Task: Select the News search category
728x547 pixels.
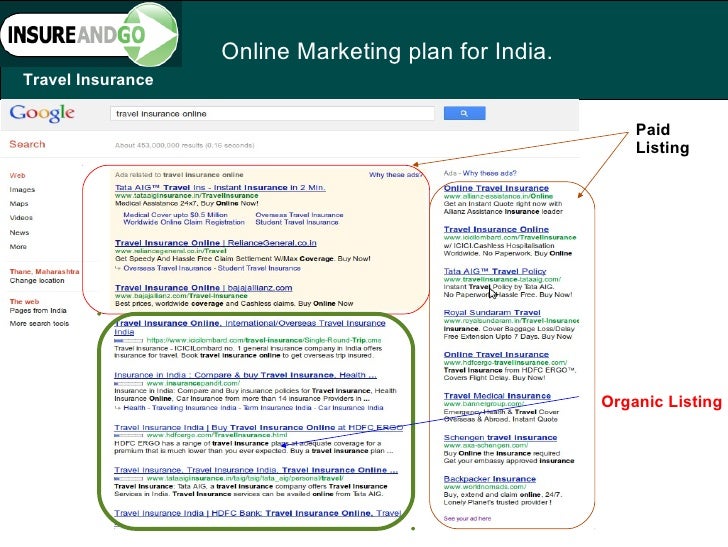Action: (x=19, y=232)
